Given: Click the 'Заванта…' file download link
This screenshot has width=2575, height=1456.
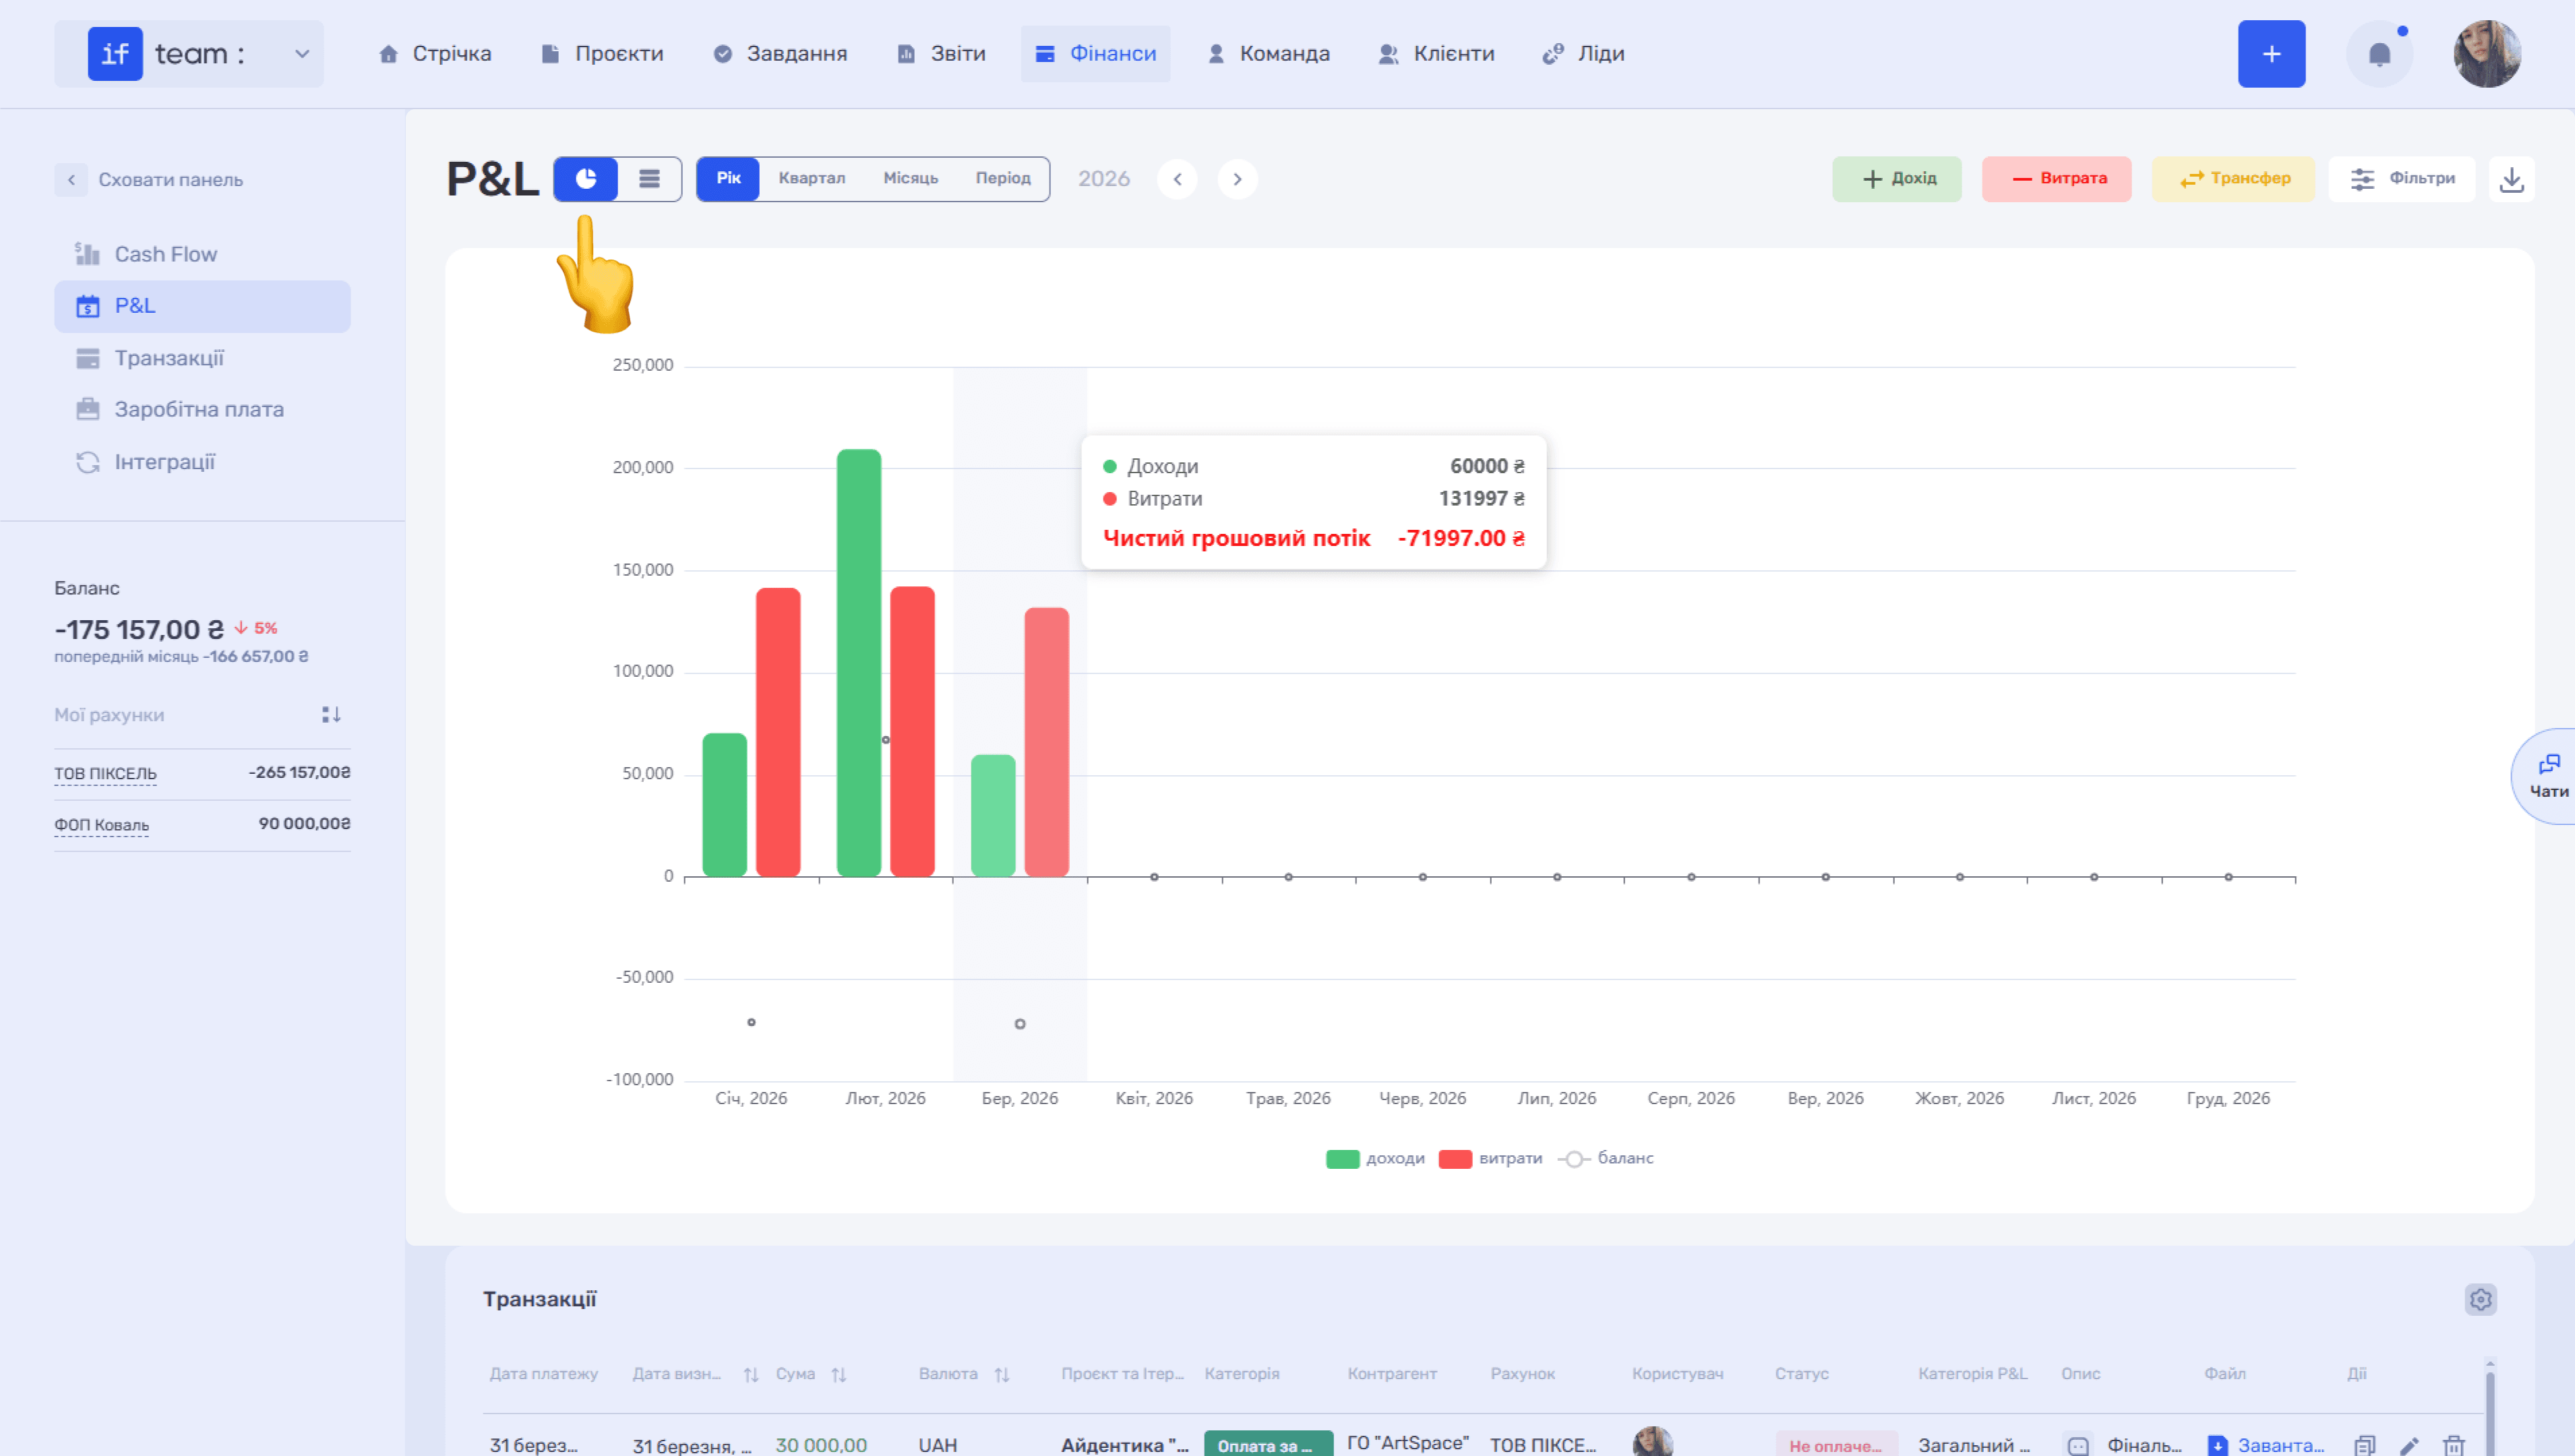Looking at the screenshot, I should 2265,1445.
